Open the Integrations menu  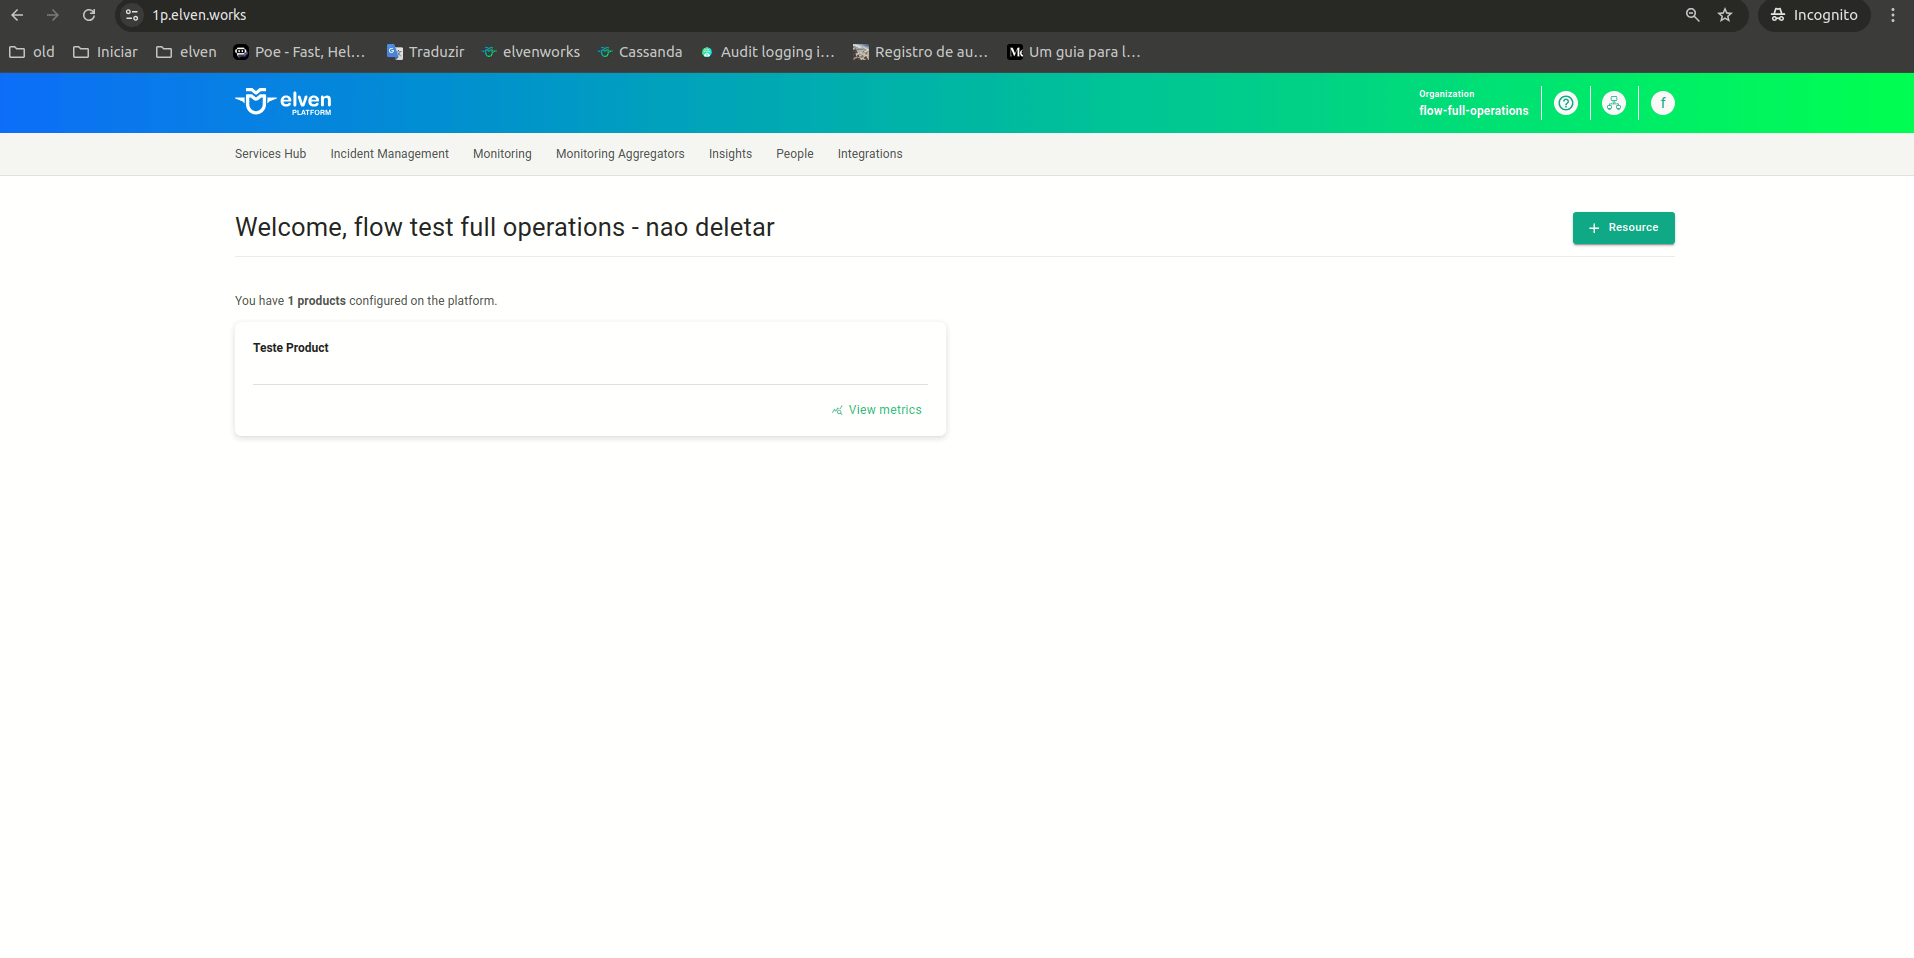[870, 154]
